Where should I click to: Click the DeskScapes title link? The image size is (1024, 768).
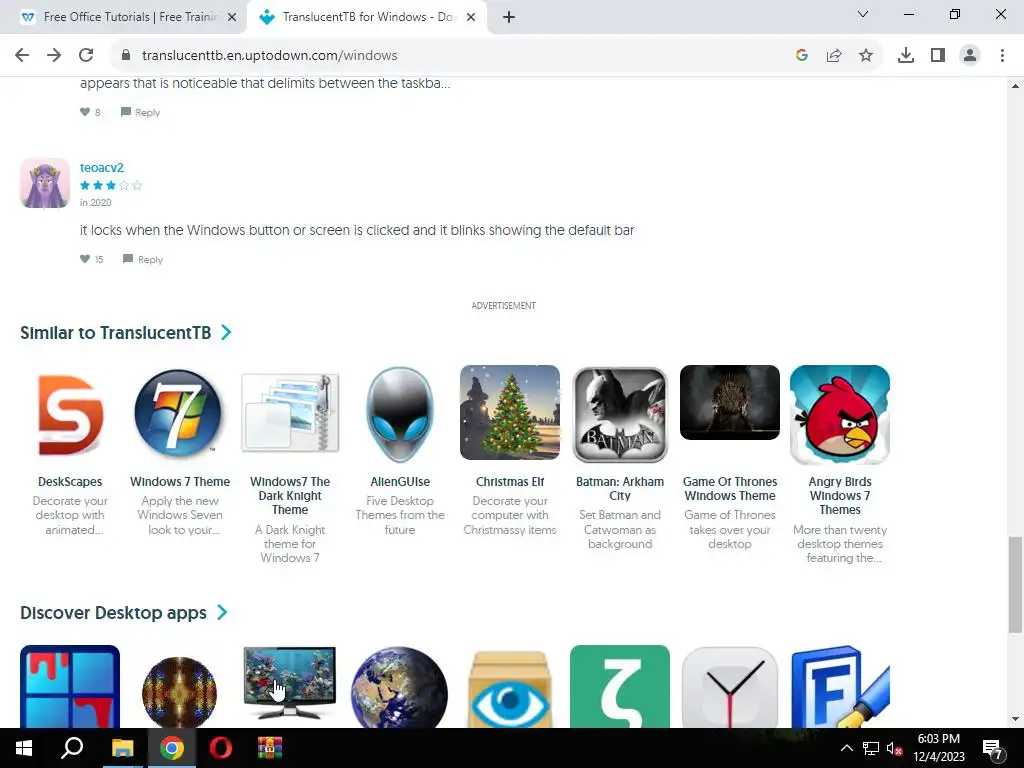coord(70,482)
